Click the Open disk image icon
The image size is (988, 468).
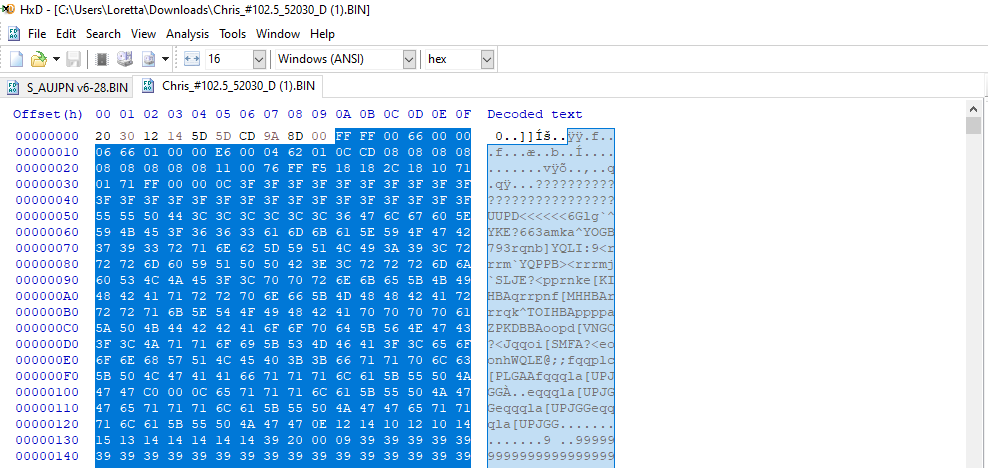[149, 60]
